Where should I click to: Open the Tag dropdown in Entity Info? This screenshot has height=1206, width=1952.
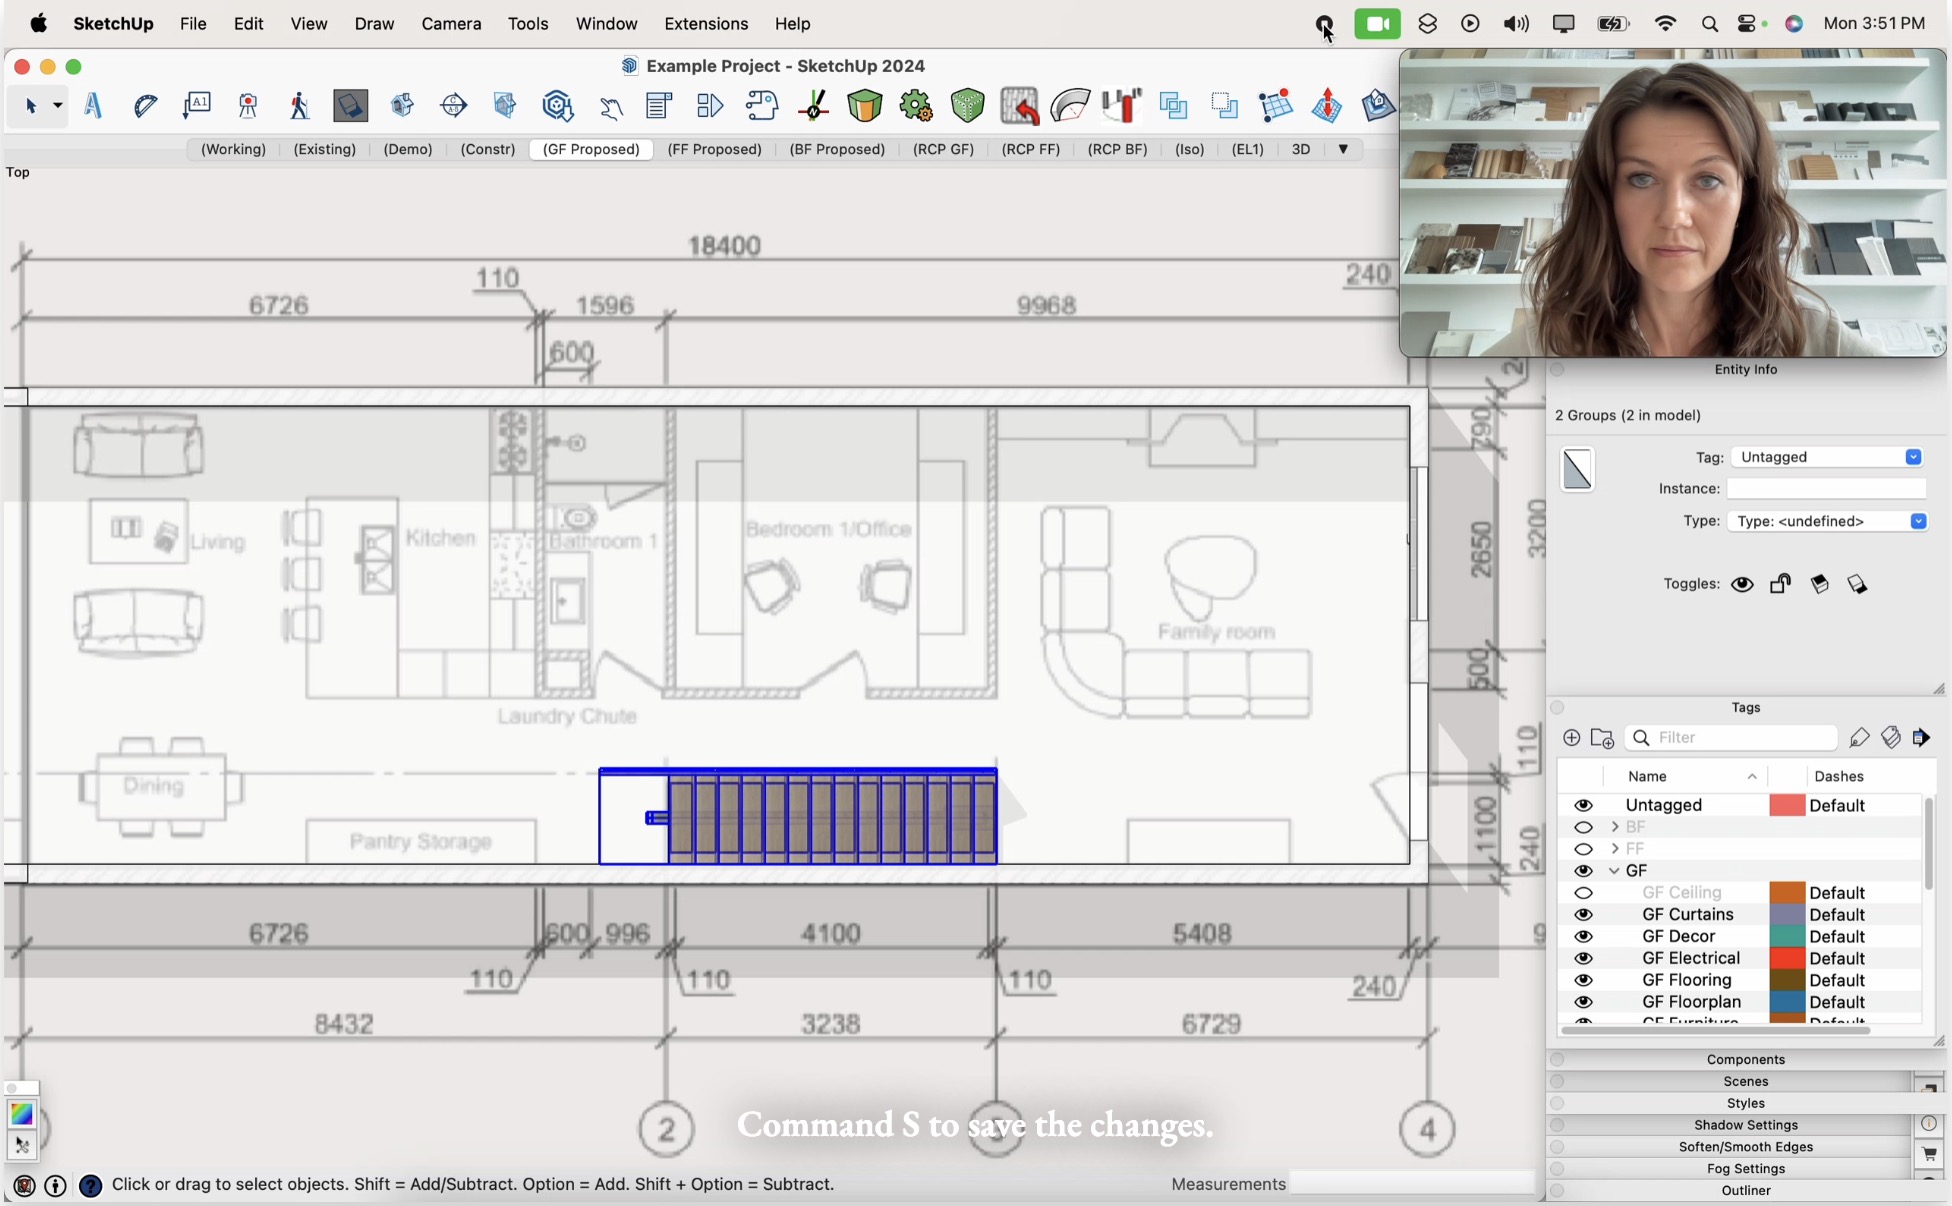tap(1913, 457)
